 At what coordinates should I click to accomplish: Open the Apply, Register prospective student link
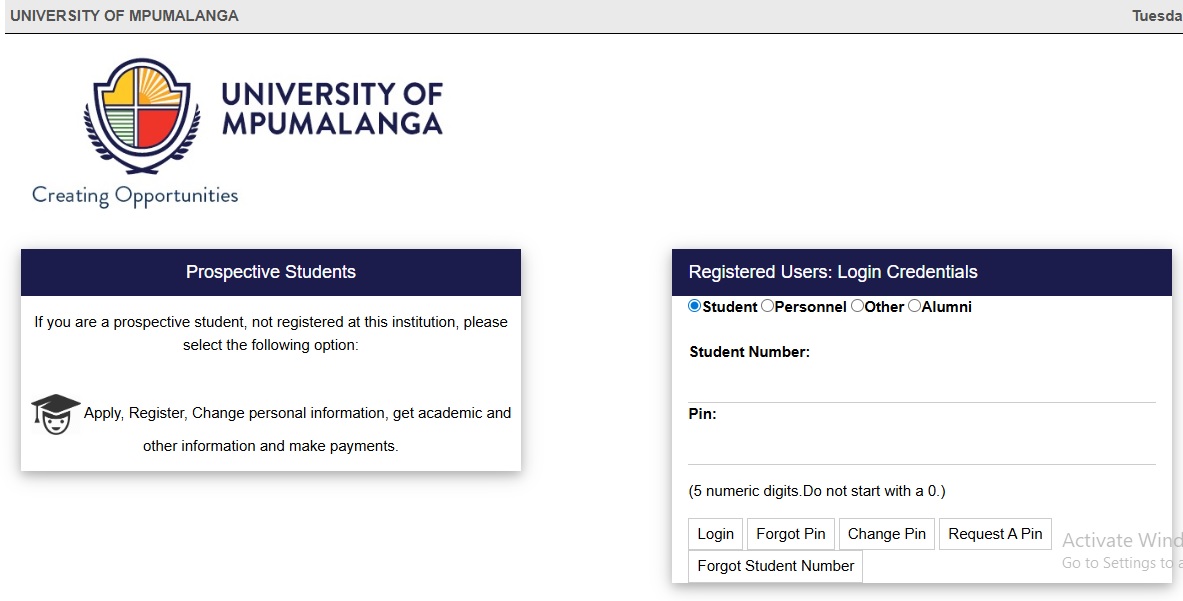(297, 413)
